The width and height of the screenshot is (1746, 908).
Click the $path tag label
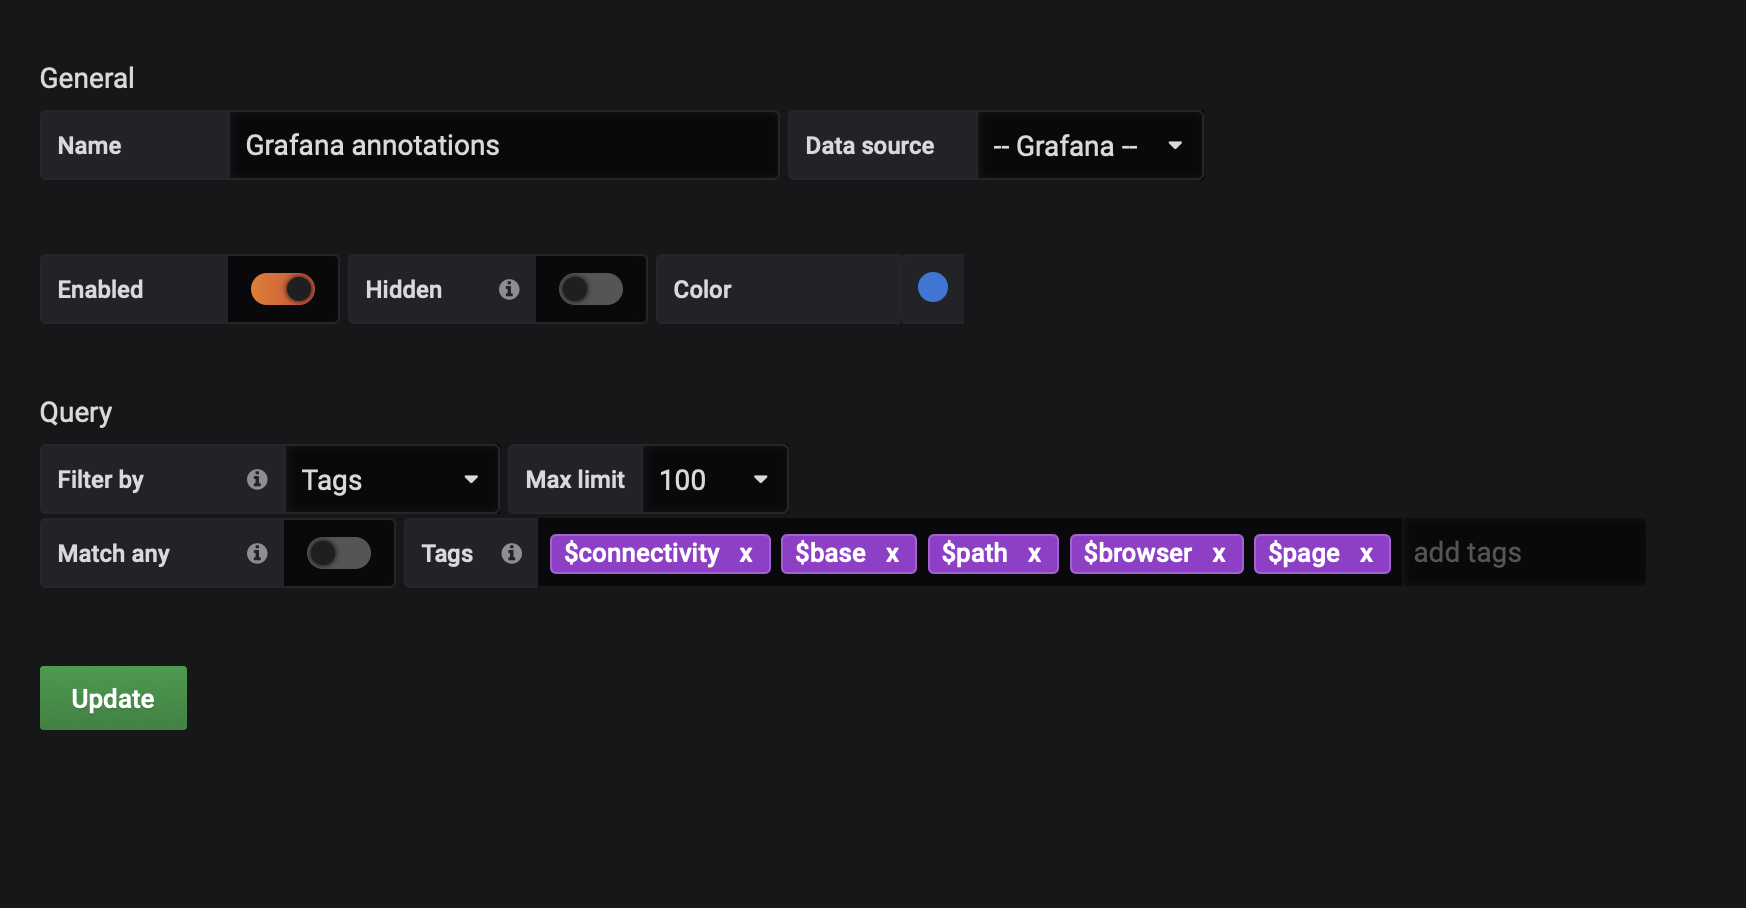[x=975, y=553]
